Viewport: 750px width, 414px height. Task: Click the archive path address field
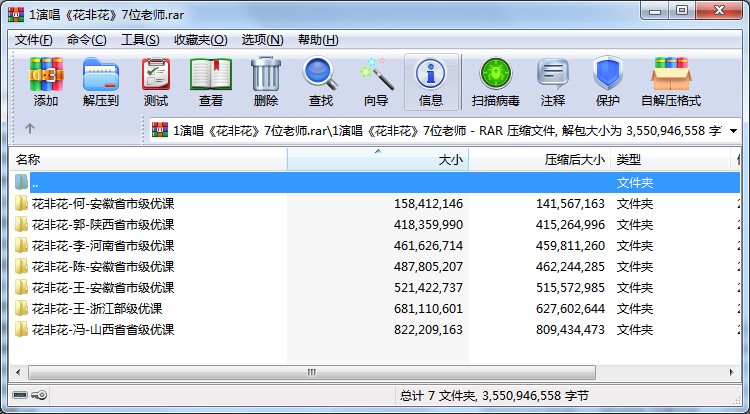pos(445,130)
